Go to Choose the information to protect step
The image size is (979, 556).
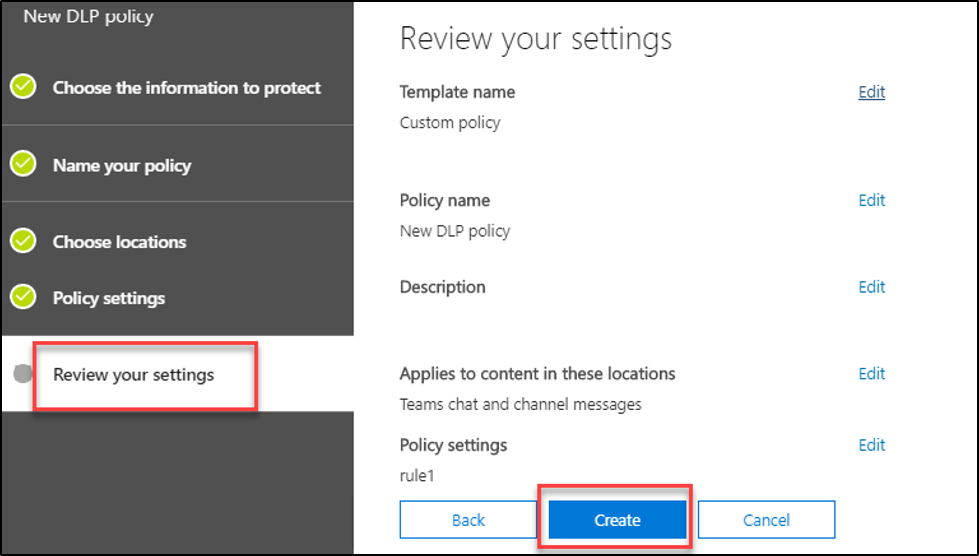tap(186, 88)
